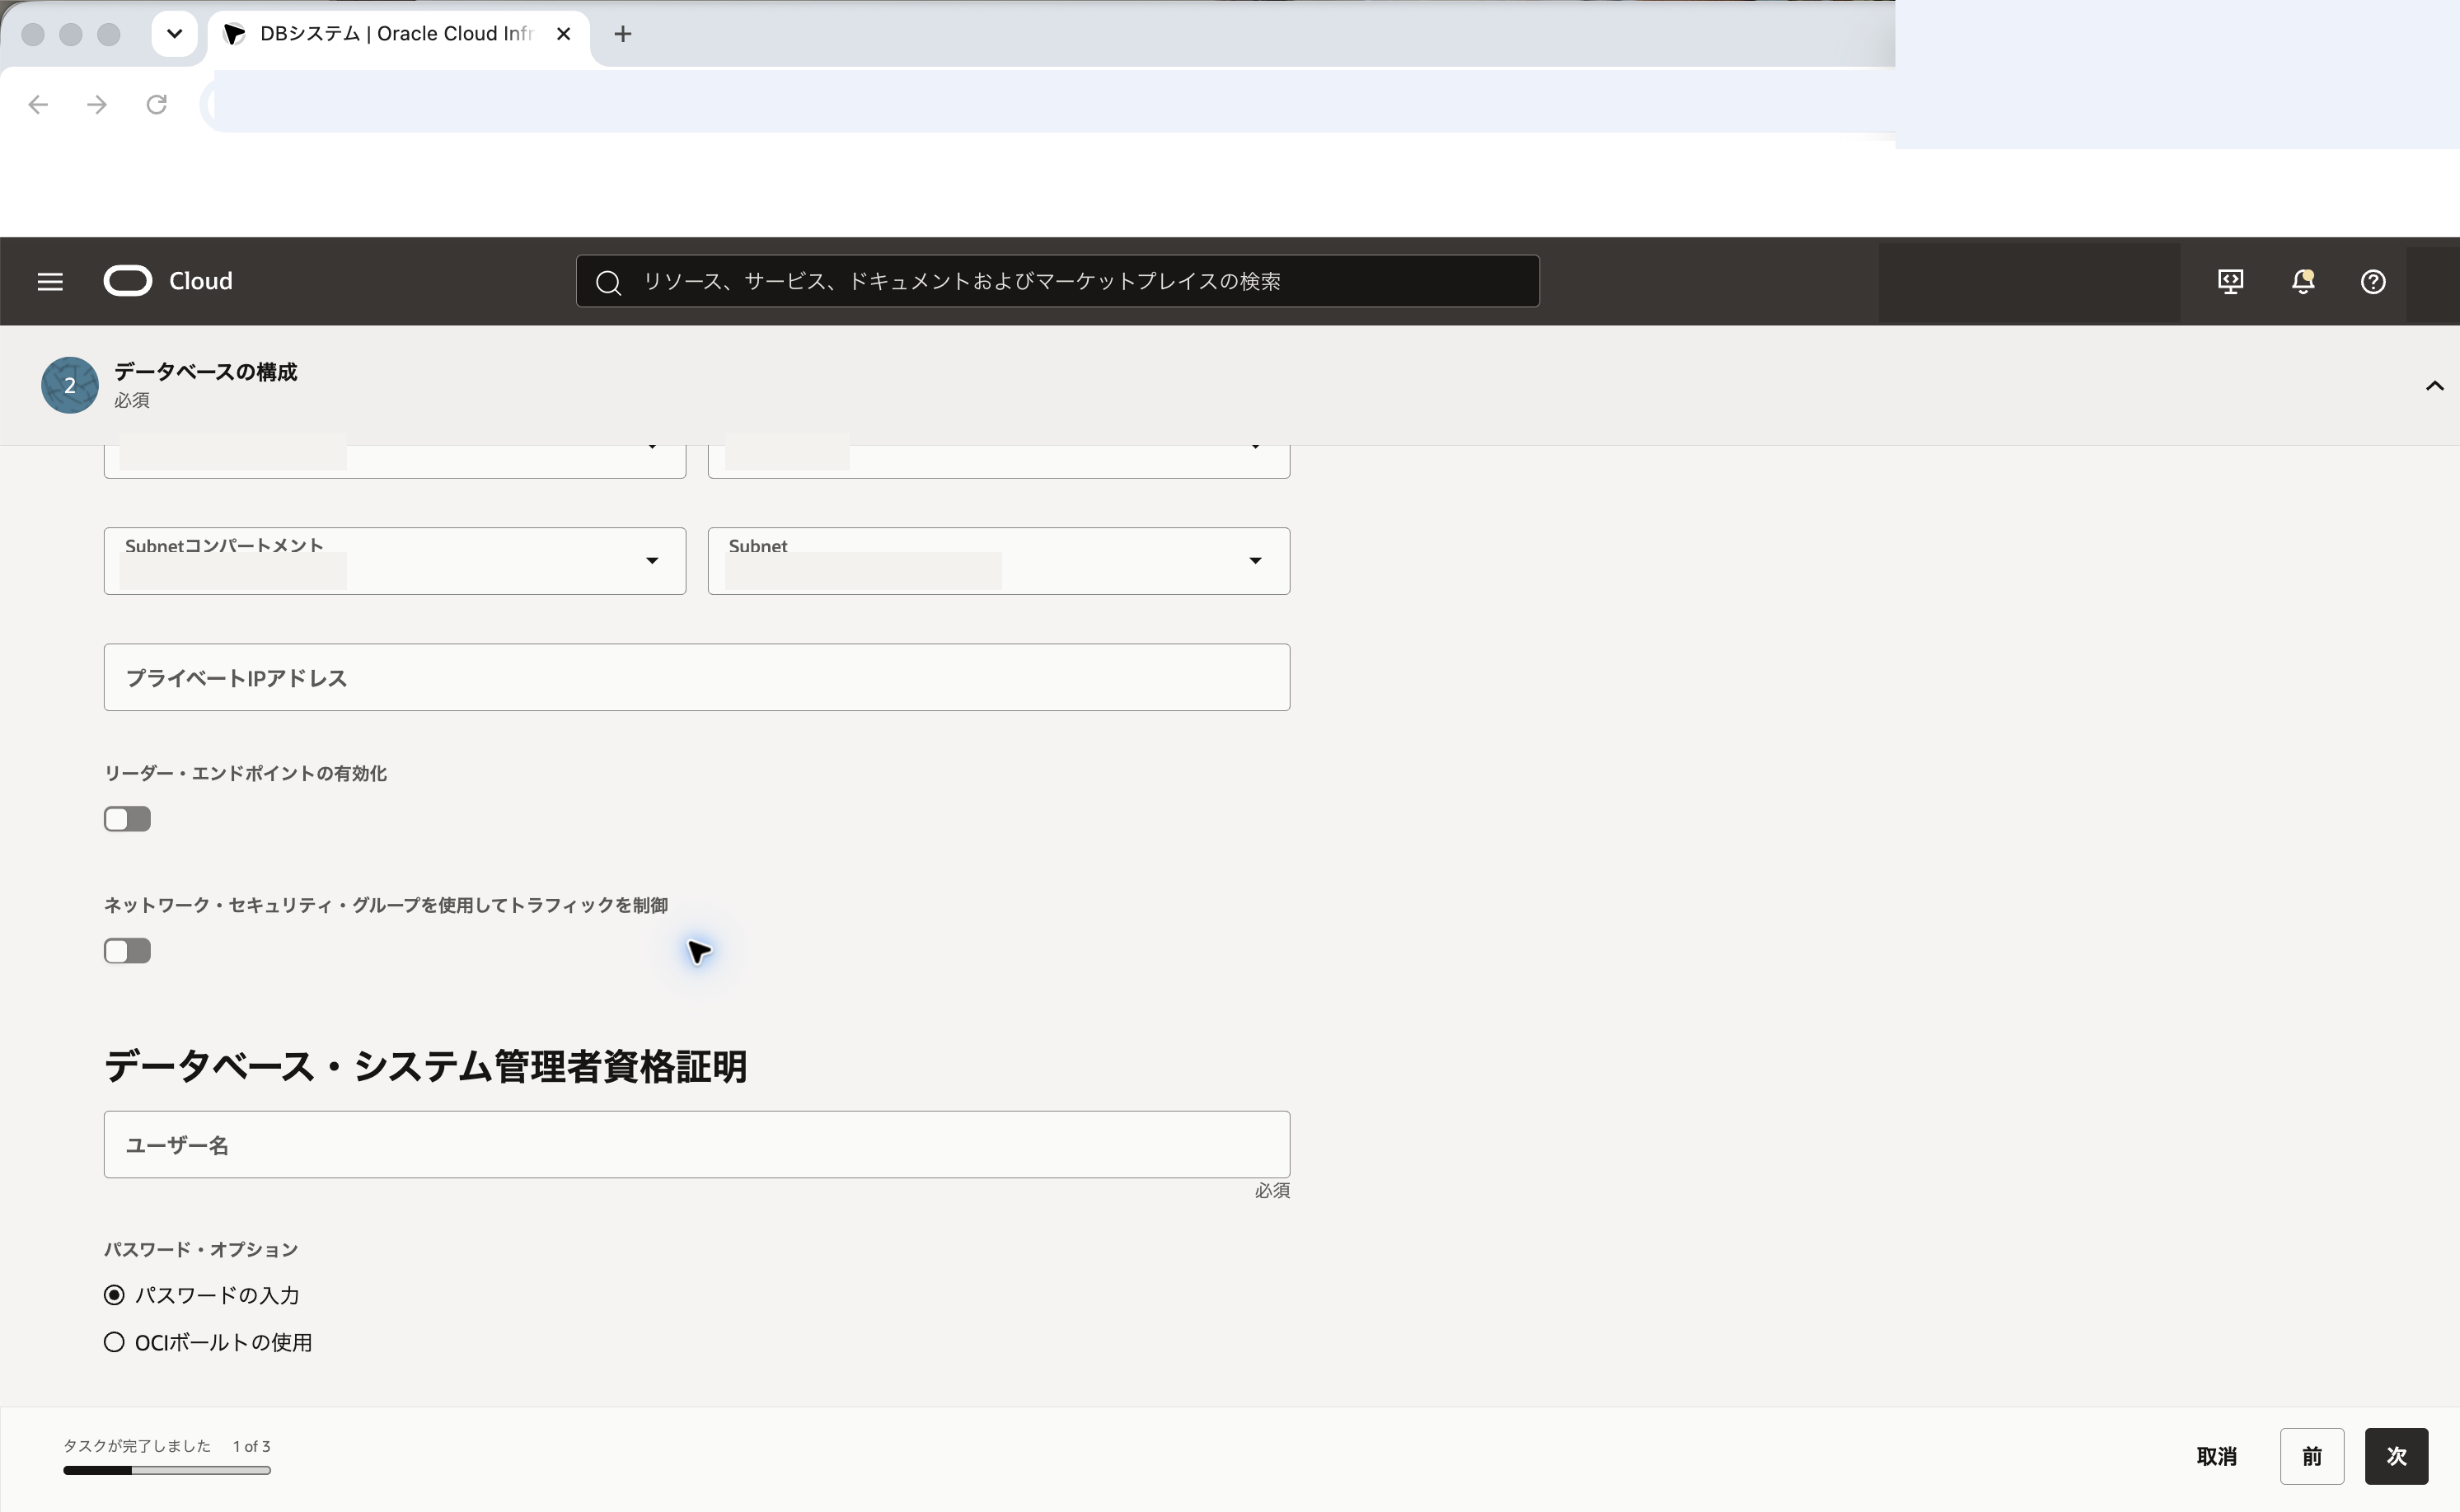The width and height of the screenshot is (2460, 1512).
Task: Collapse the データベースの構成 section
Action: pyautogui.click(x=2435, y=386)
